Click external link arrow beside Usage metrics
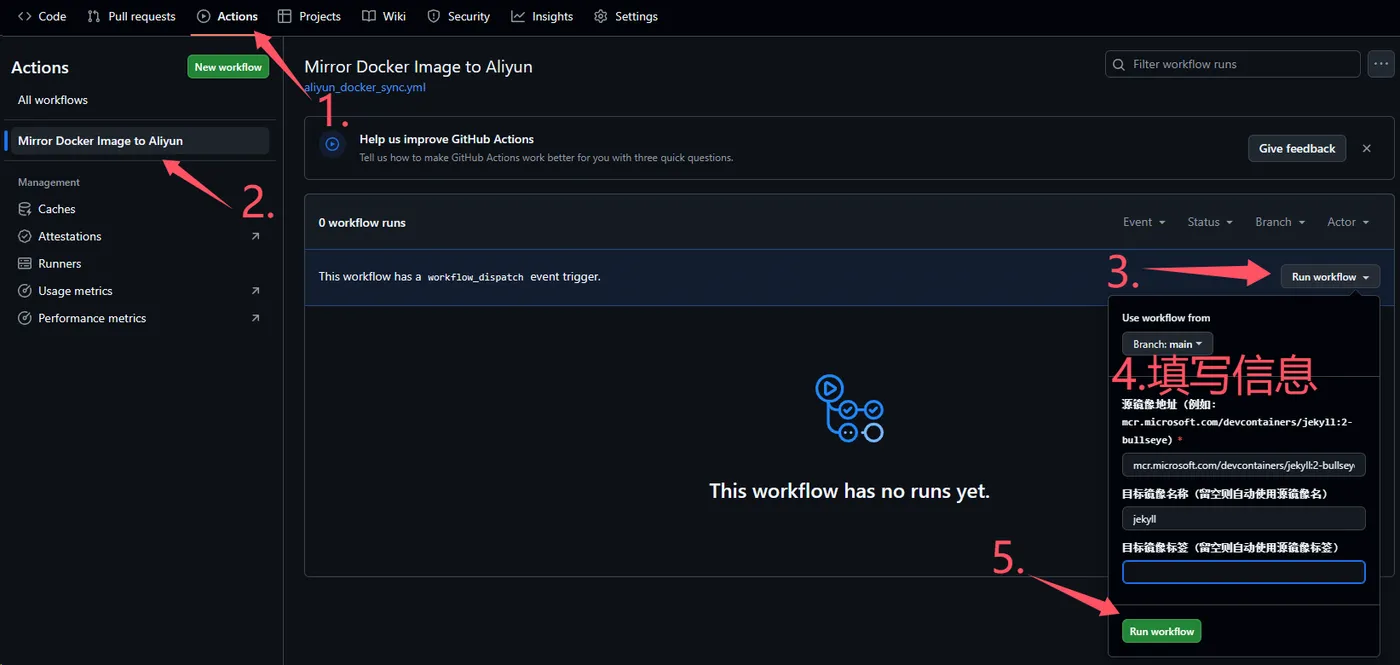 coord(255,291)
